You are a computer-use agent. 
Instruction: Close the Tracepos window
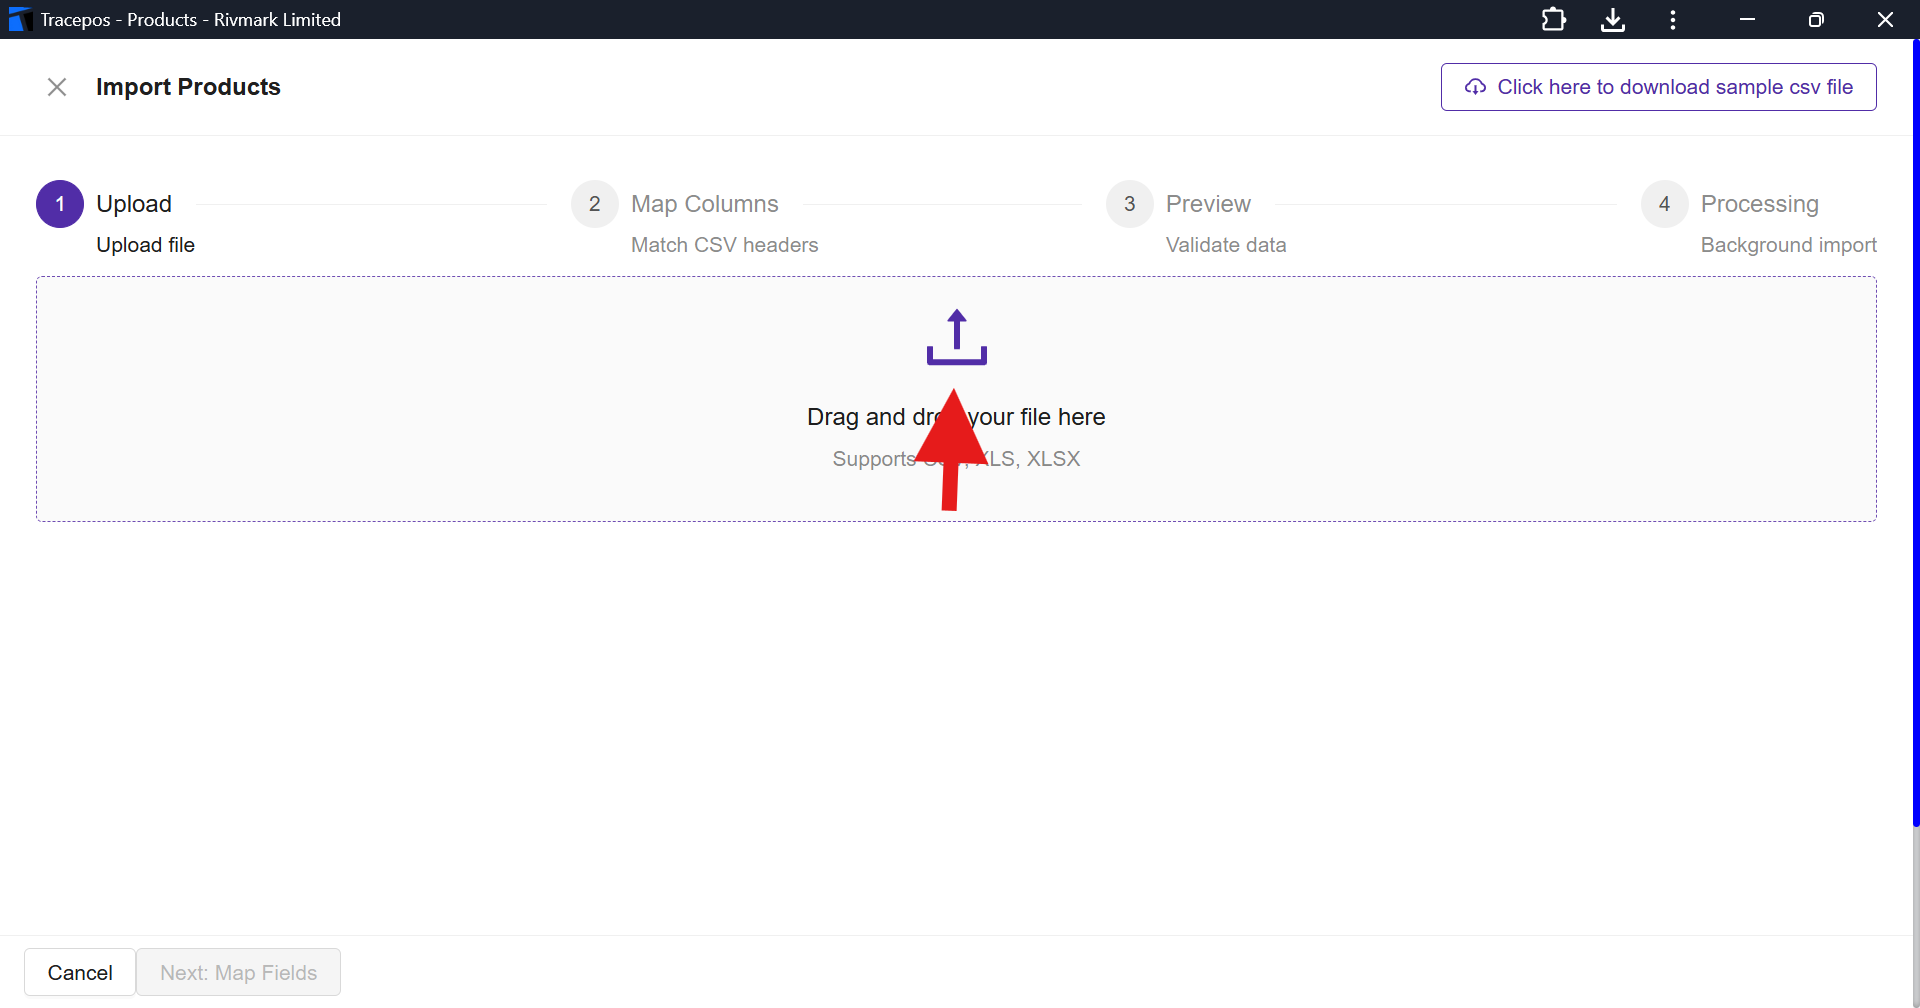(1885, 19)
